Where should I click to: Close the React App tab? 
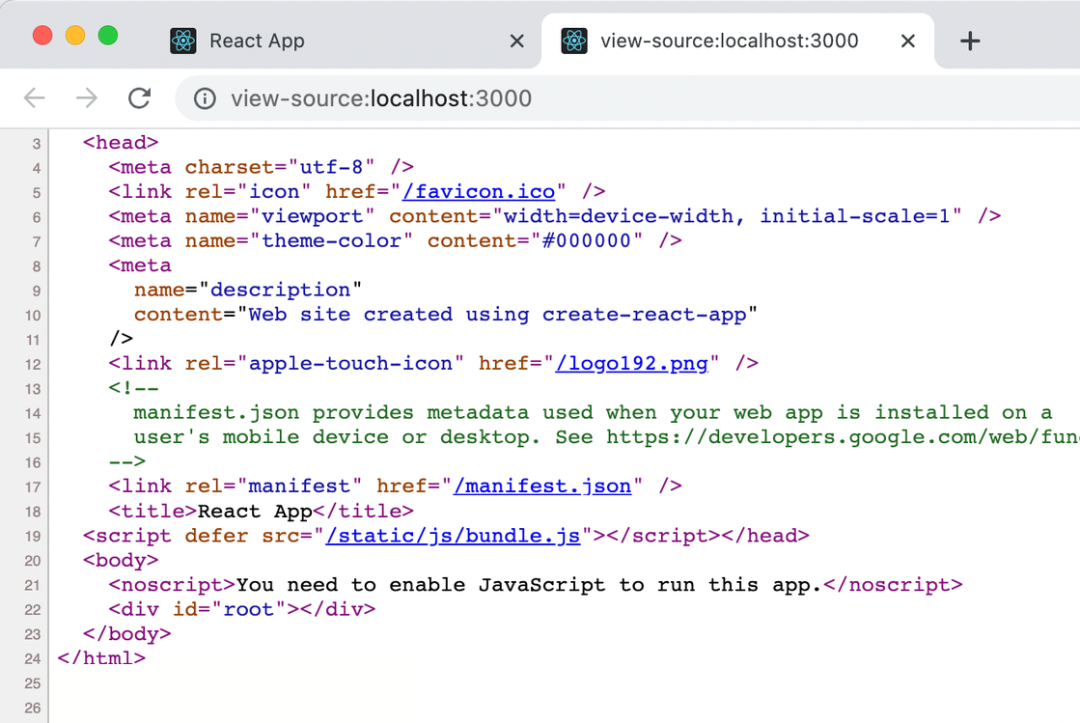coord(516,41)
